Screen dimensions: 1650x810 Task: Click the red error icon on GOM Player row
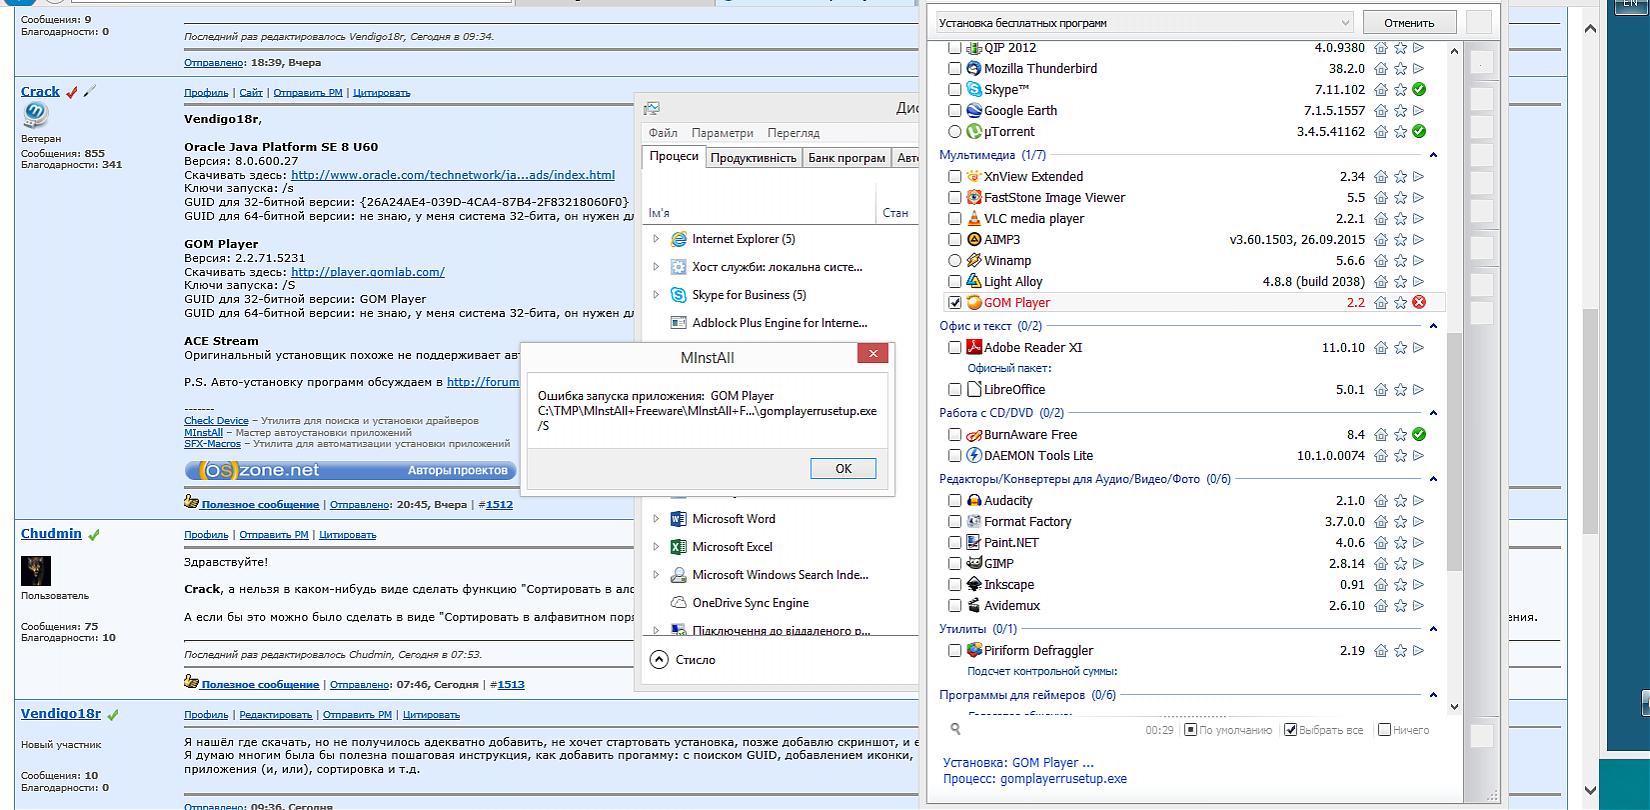tap(1419, 303)
